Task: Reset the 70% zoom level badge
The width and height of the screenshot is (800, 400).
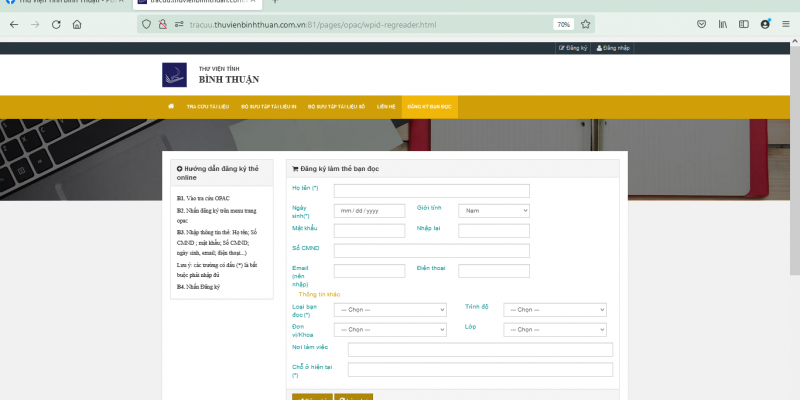Action: [x=563, y=24]
